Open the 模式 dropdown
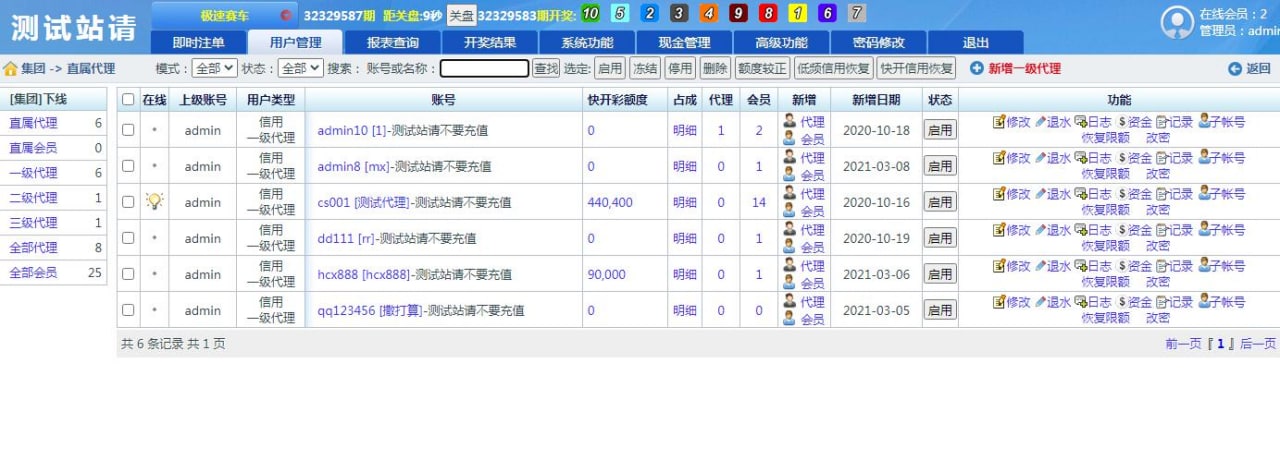 [214, 69]
